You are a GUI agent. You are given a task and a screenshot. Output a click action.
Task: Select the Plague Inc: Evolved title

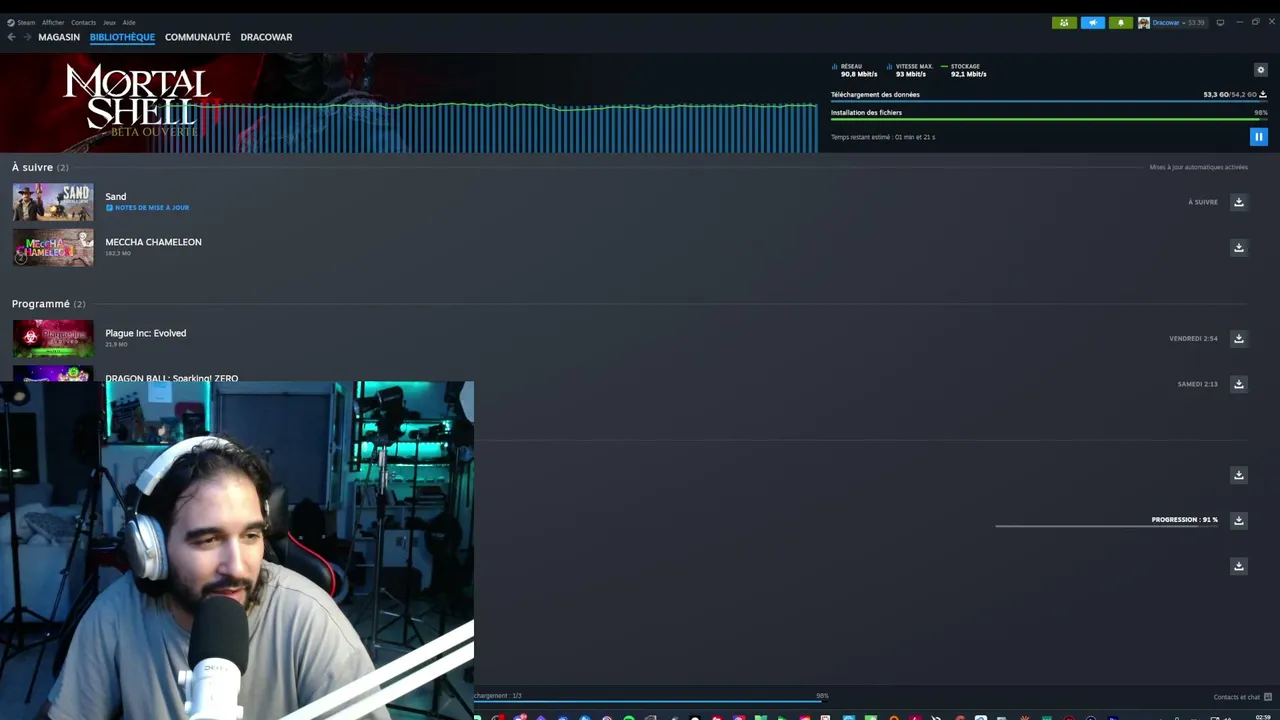pyautogui.click(x=146, y=333)
